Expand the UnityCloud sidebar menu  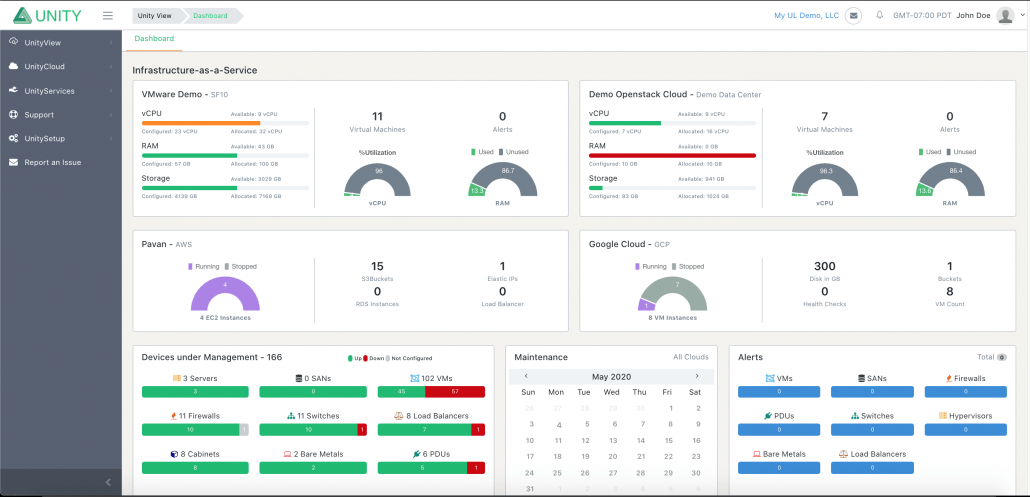click(111, 67)
